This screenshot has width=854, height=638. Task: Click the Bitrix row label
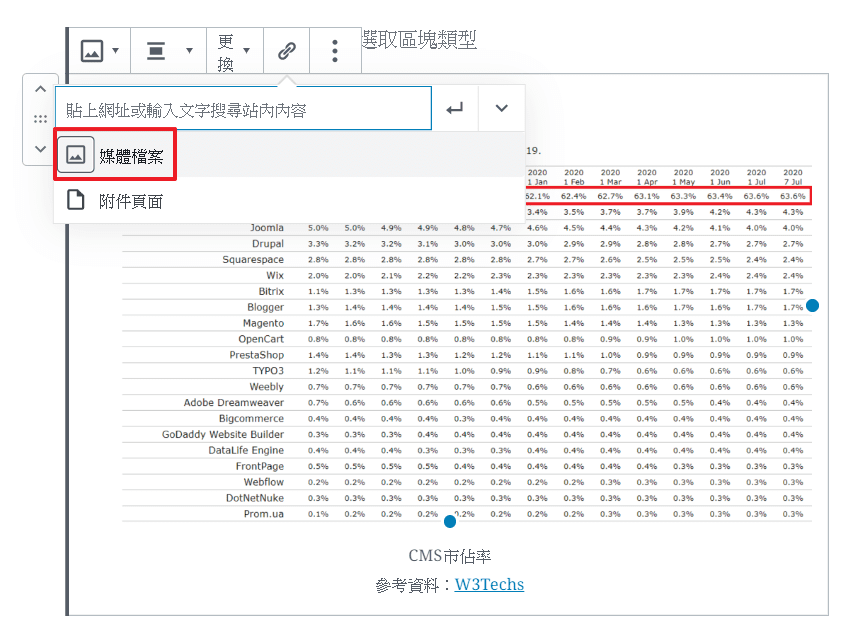[x=271, y=291]
